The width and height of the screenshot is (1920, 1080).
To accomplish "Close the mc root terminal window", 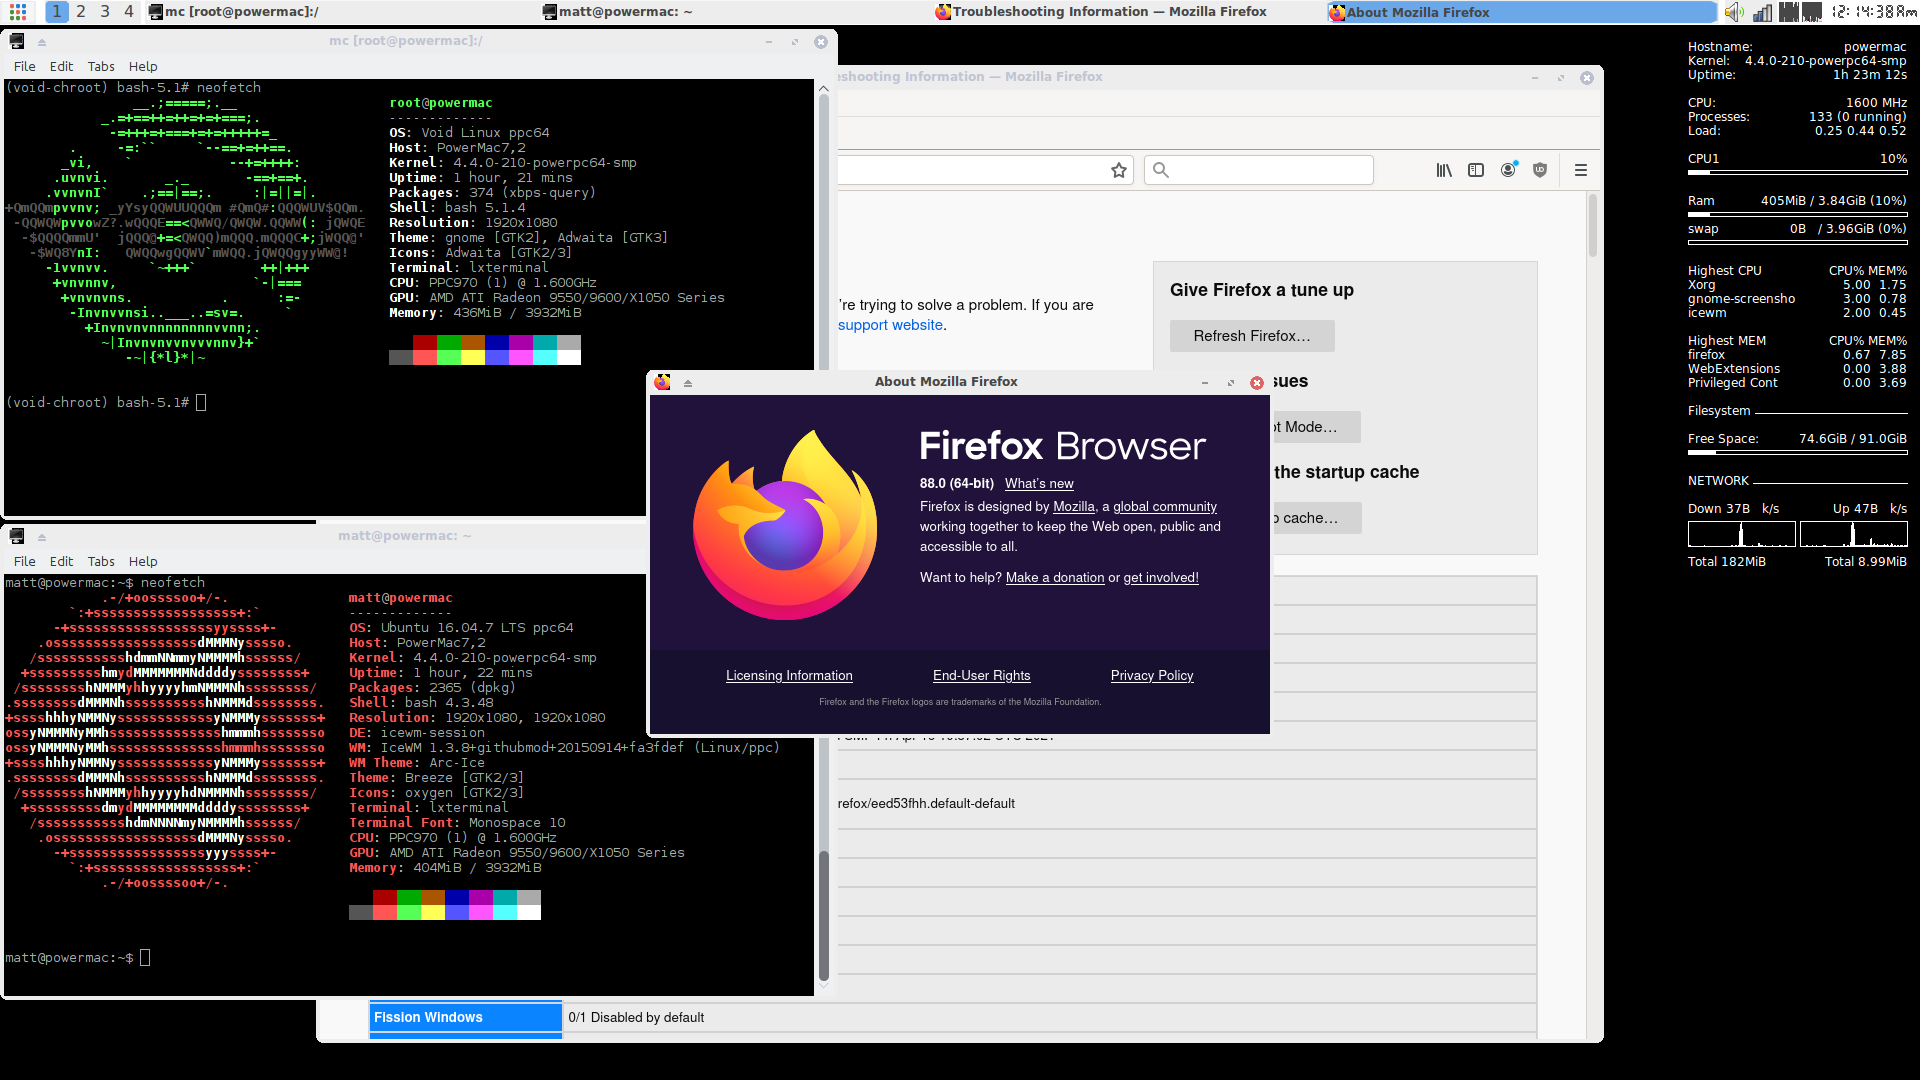I will (x=821, y=42).
